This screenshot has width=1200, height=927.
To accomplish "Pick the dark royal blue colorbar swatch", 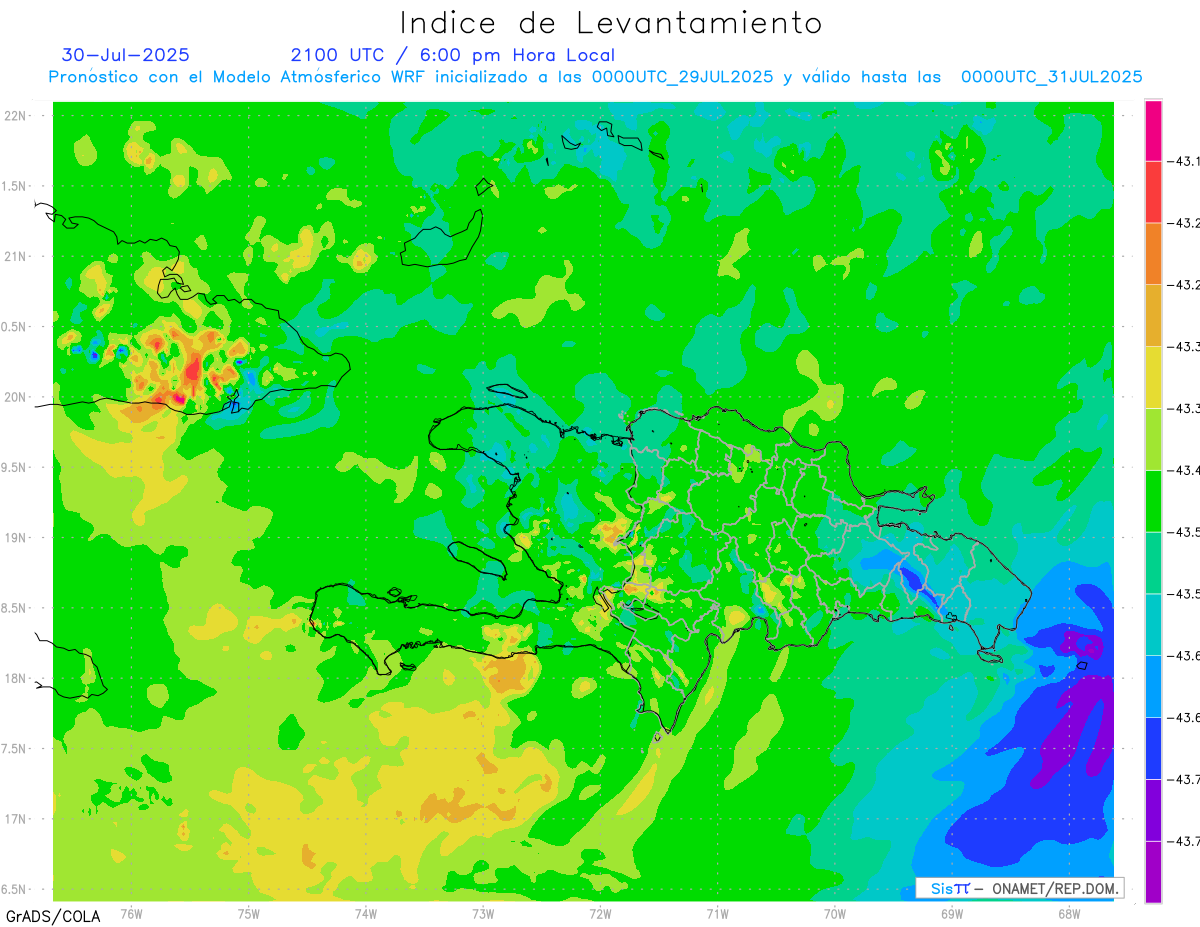I will click(x=1153, y=748).
